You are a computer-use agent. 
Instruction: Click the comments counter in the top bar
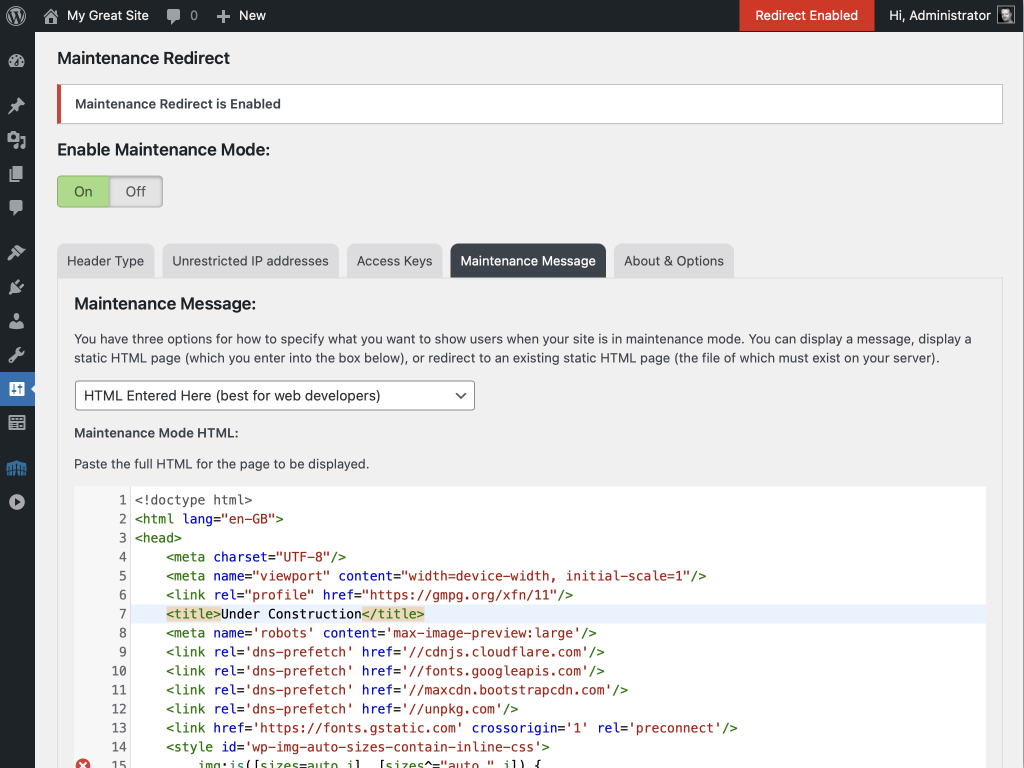click(182, 15)
